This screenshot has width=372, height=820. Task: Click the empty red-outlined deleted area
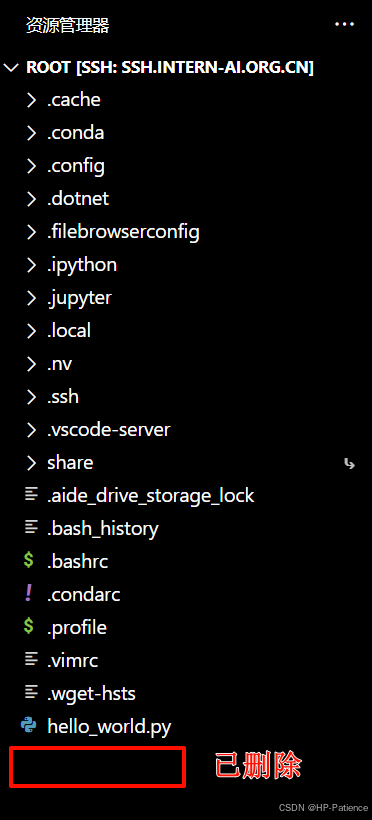[x=97, y=767]
